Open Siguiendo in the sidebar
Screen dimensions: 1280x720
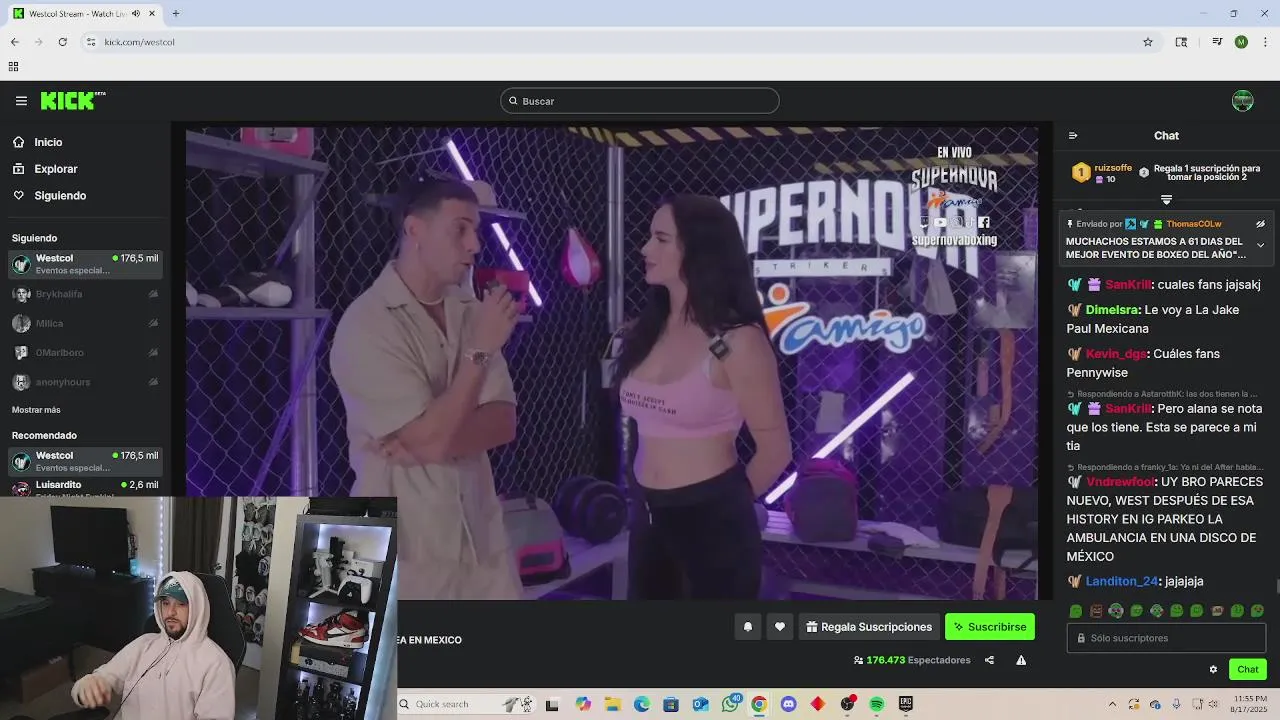point(60,195)
